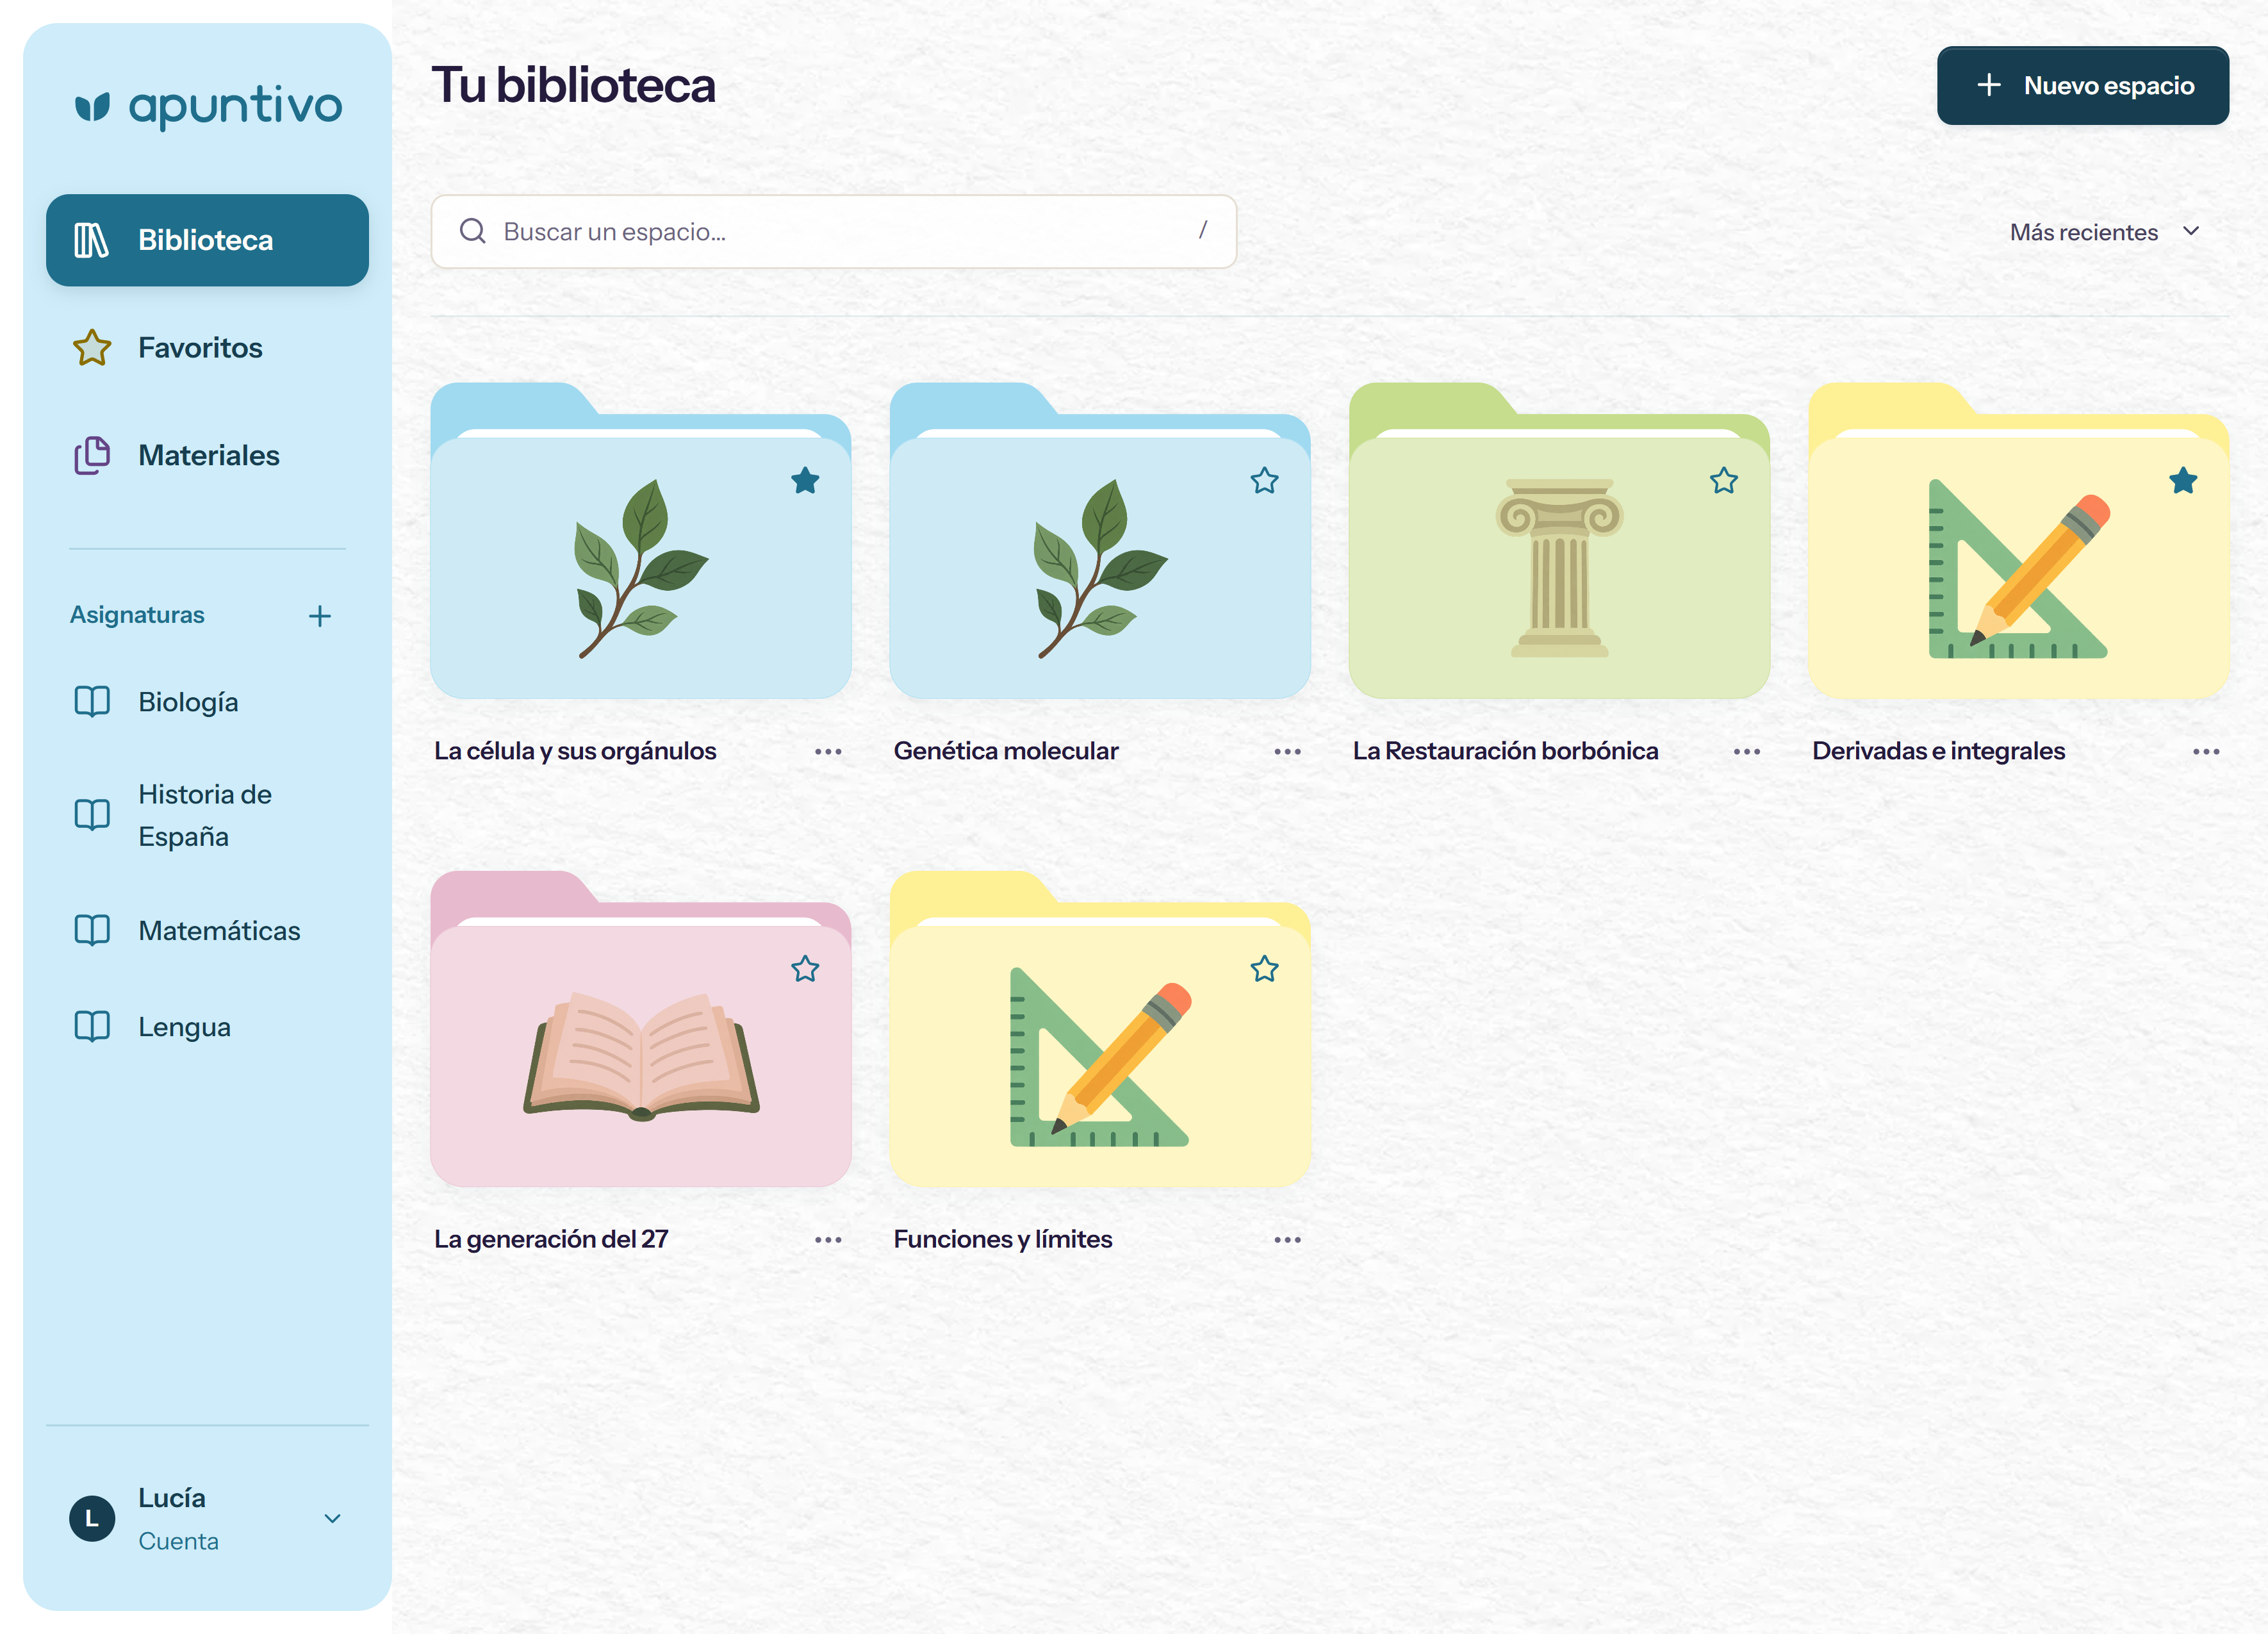Expand the Lucía account menu chevron

pyautogui.click(x=333, y=1518)
